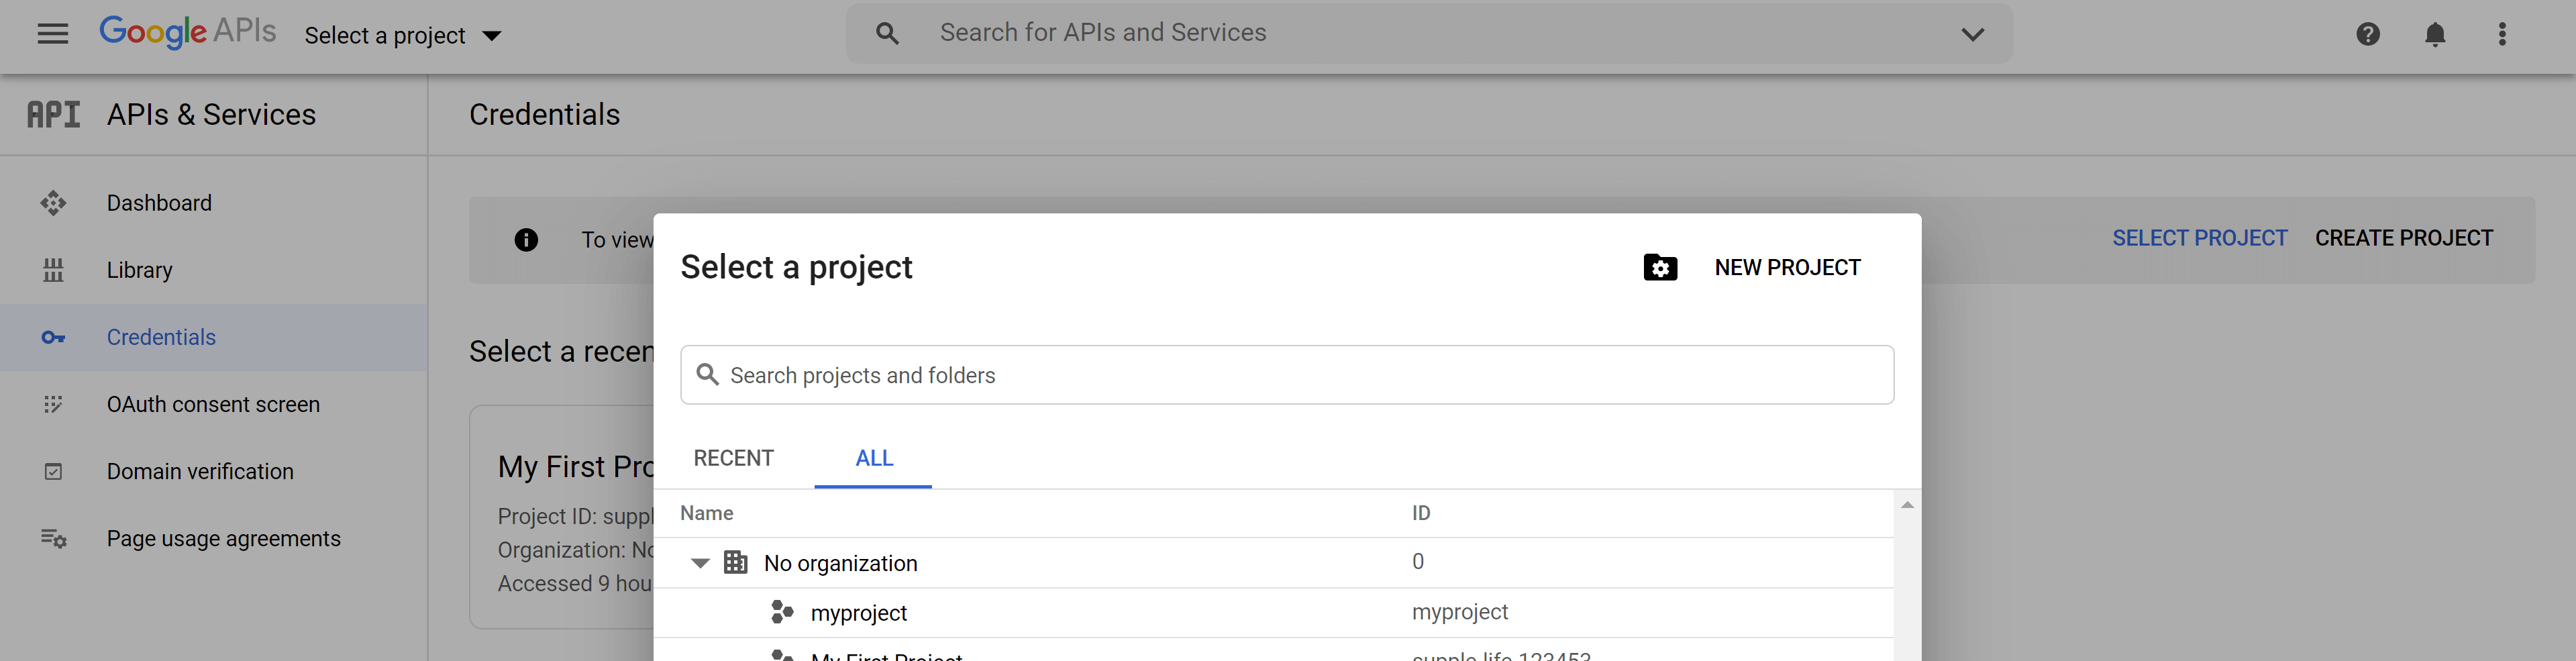This screenshot has height=661, width=2576.
Task: Click the Dashboard sidebar icon
Action: click(53, 203)
